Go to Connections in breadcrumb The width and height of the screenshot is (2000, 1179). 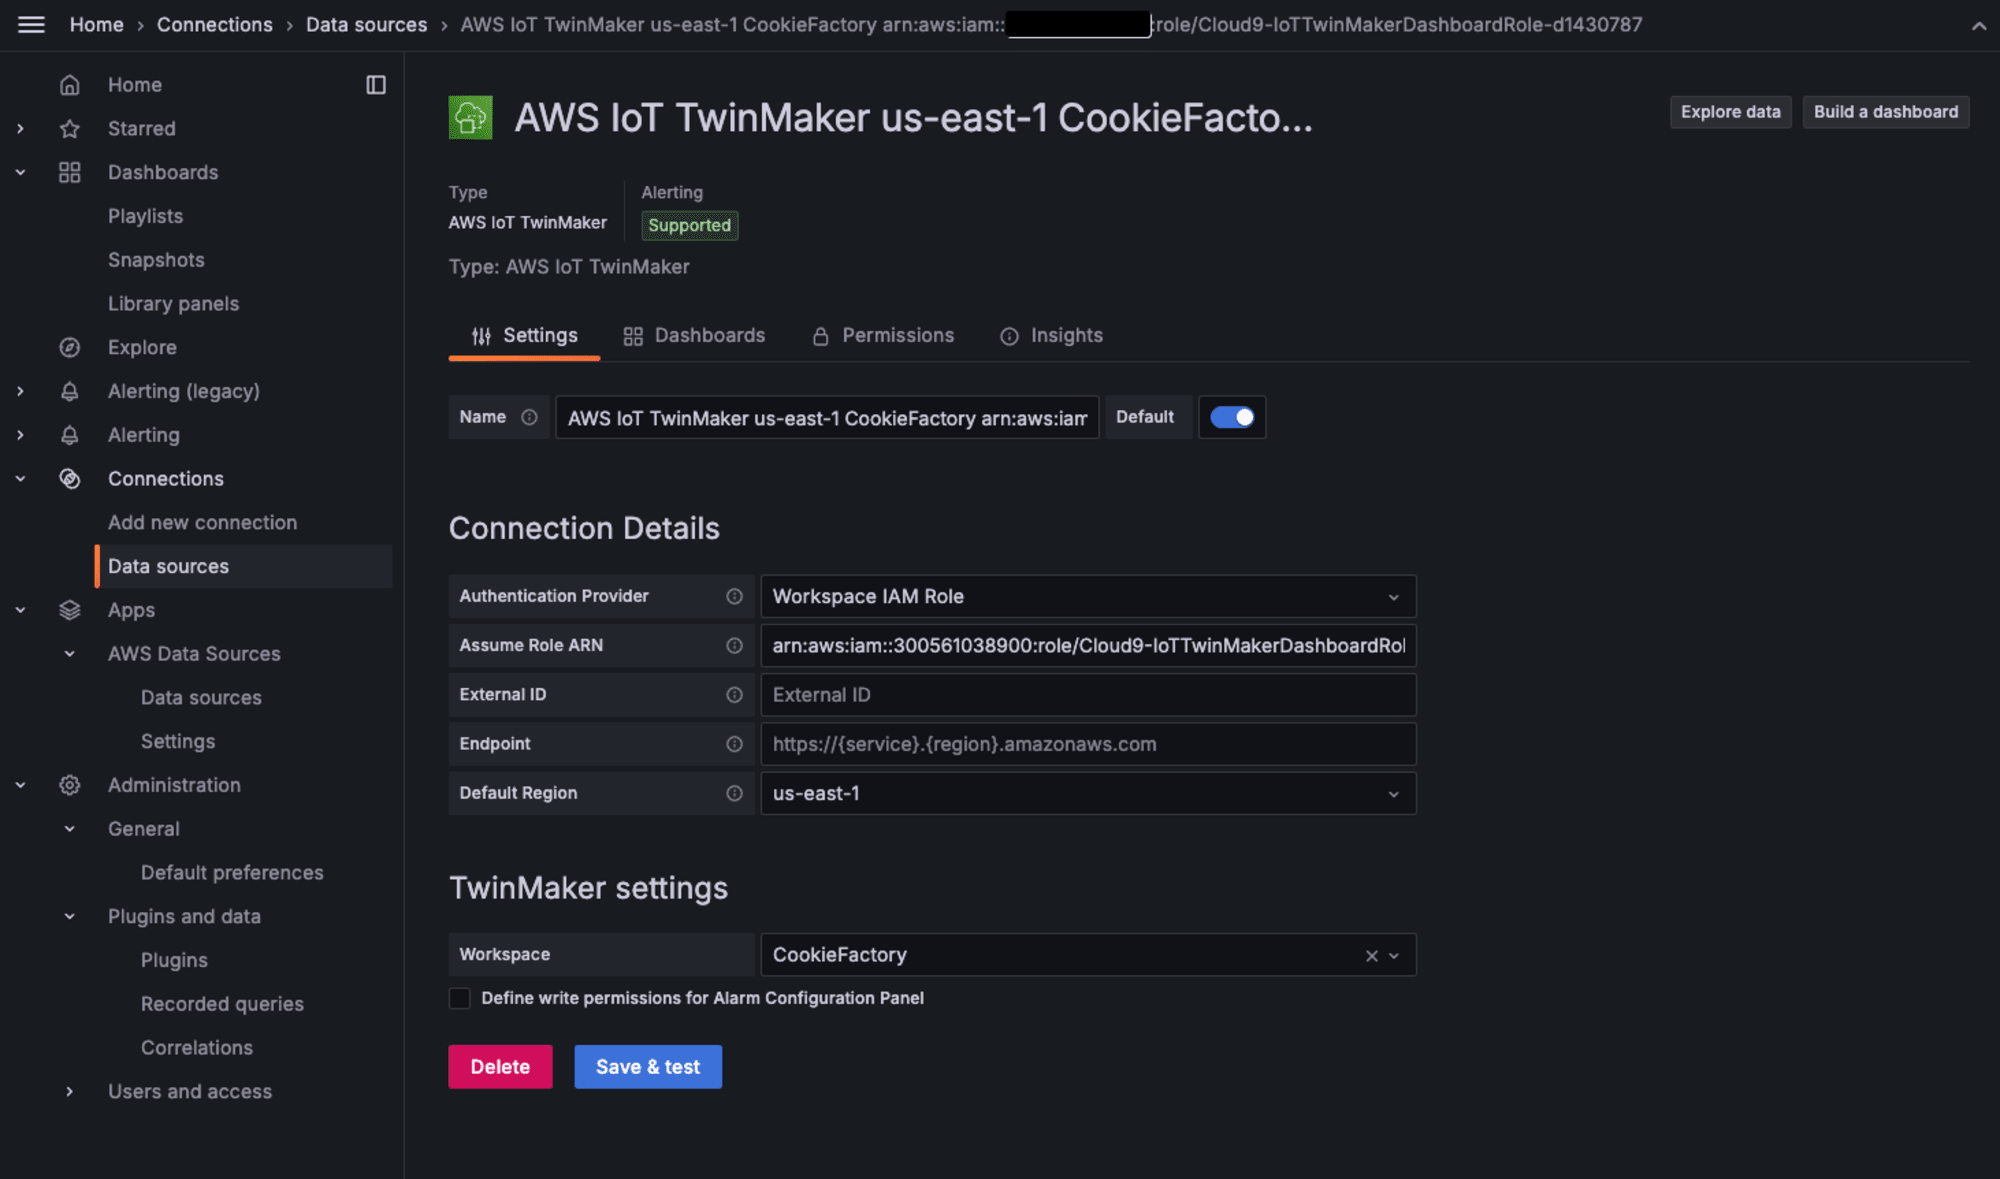click(214, 25)
